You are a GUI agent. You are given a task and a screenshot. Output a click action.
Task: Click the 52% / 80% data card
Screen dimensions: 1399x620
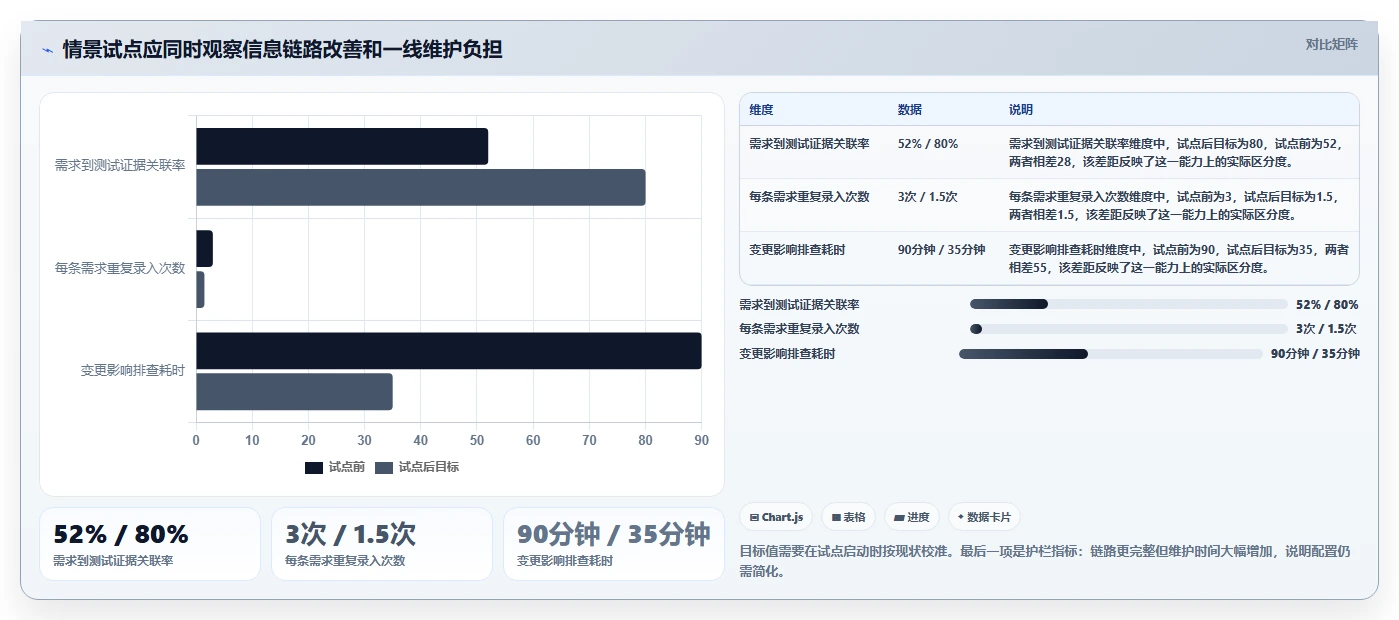(150, 544)
